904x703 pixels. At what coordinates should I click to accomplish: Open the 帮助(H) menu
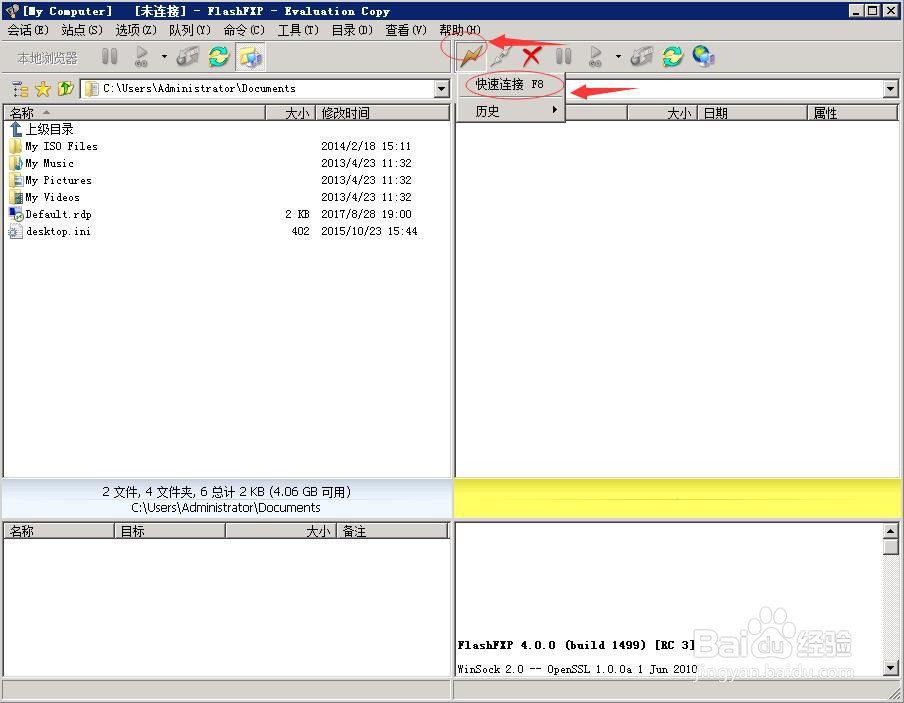[x=459, y=30]
